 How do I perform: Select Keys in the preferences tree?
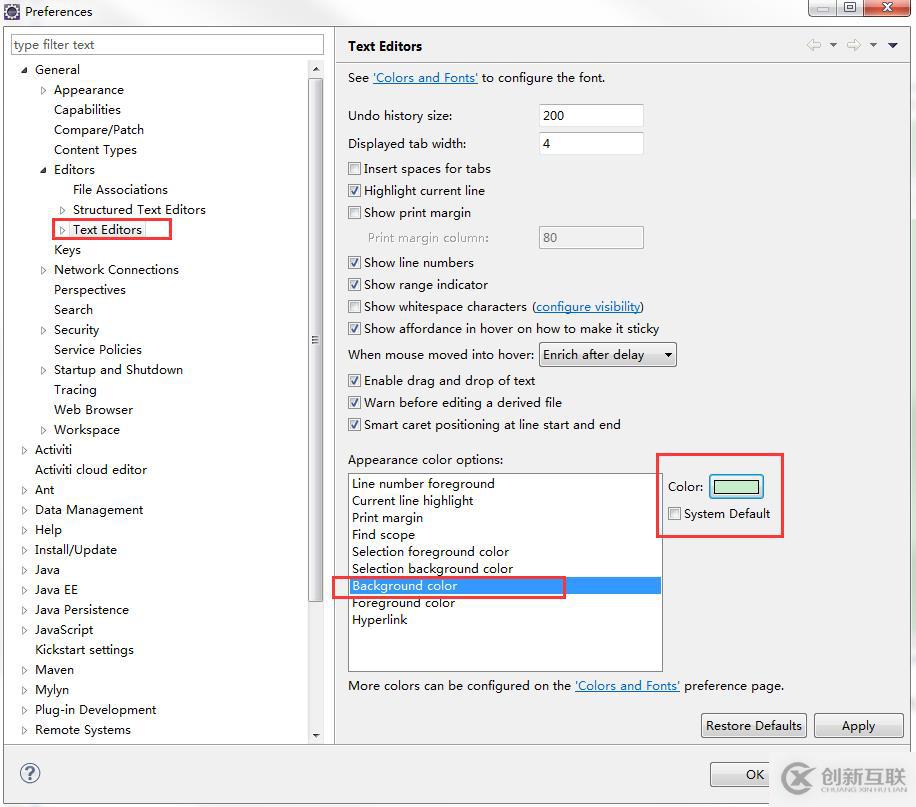(x=67, y=250)
